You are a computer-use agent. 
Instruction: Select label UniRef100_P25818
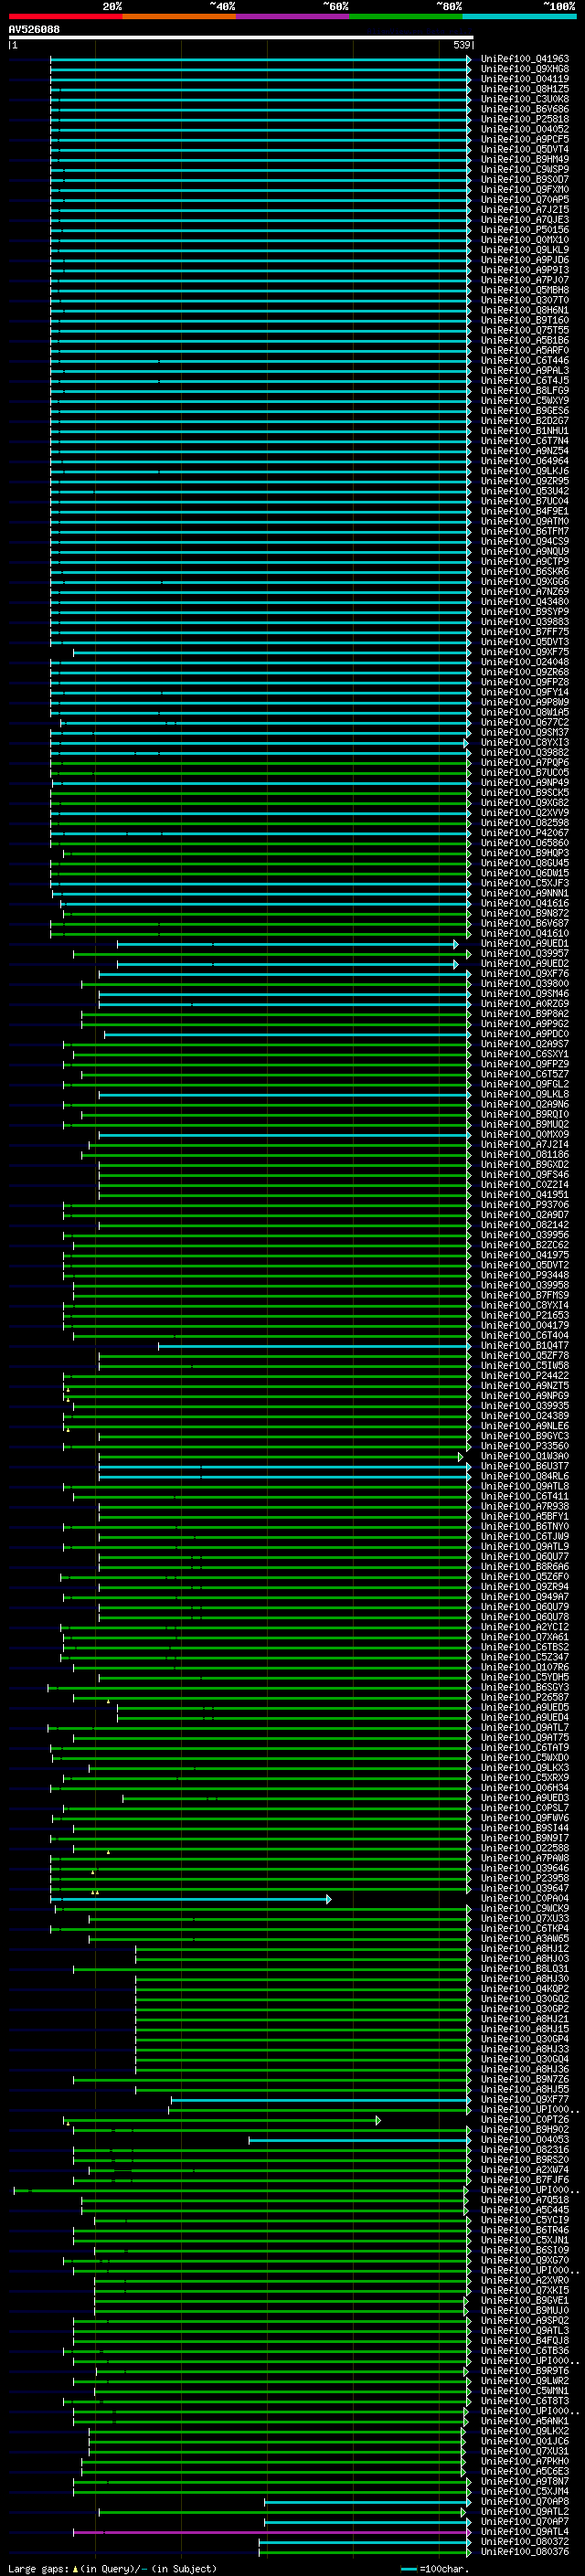[525, 119]
